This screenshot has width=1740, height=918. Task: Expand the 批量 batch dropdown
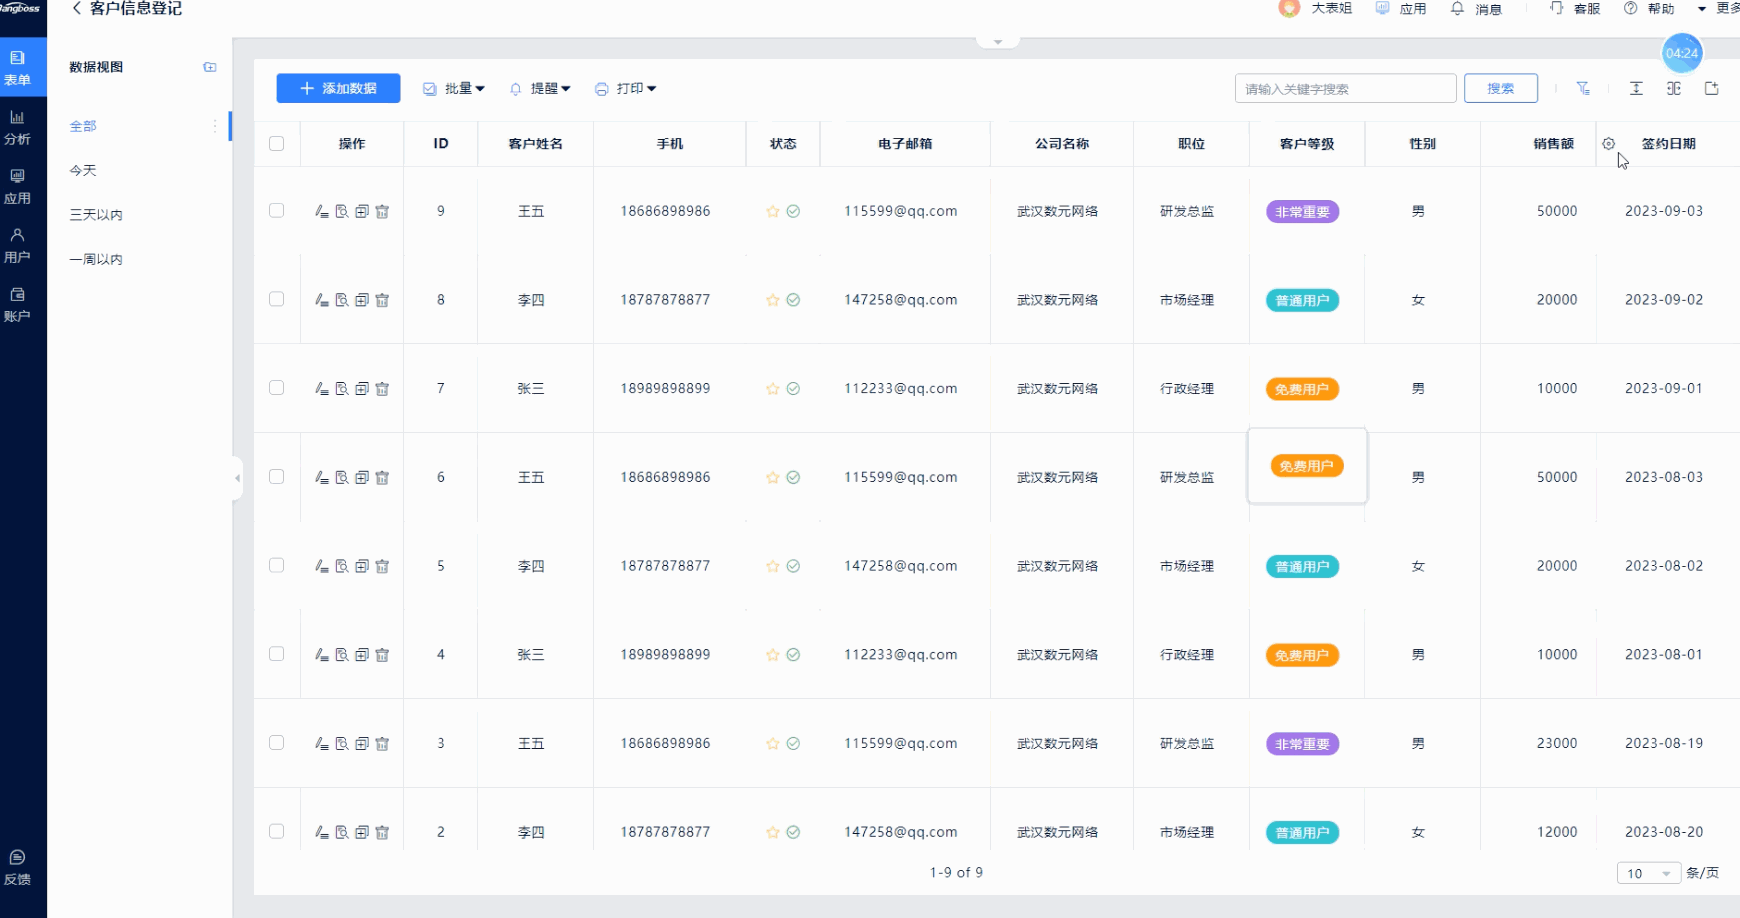(x=455, y=88)
